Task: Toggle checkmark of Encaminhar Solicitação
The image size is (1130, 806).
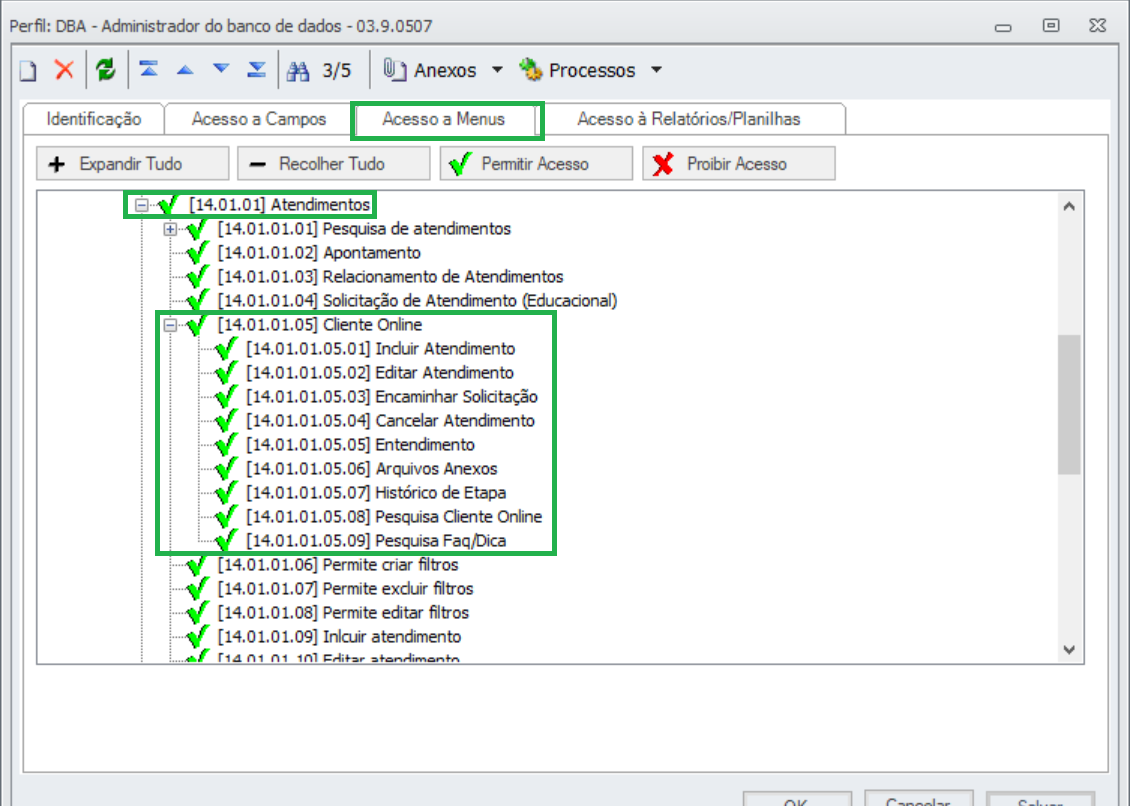Action: pyautogui.click(x=226, y=397)
